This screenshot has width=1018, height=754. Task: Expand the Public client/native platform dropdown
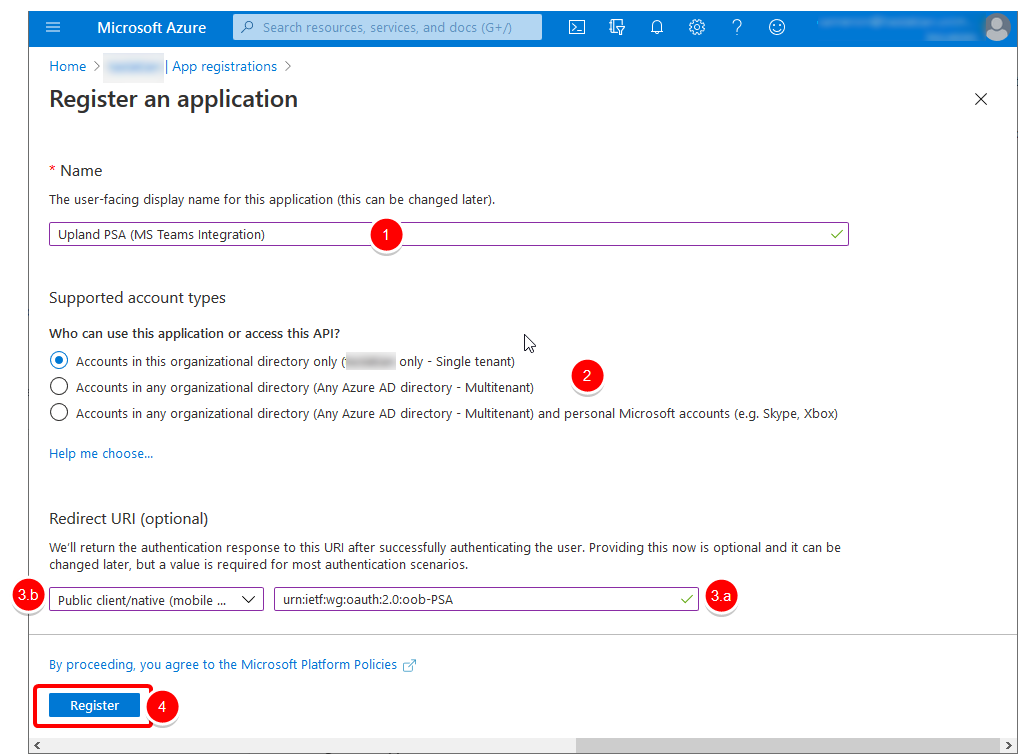coord(156,600)
